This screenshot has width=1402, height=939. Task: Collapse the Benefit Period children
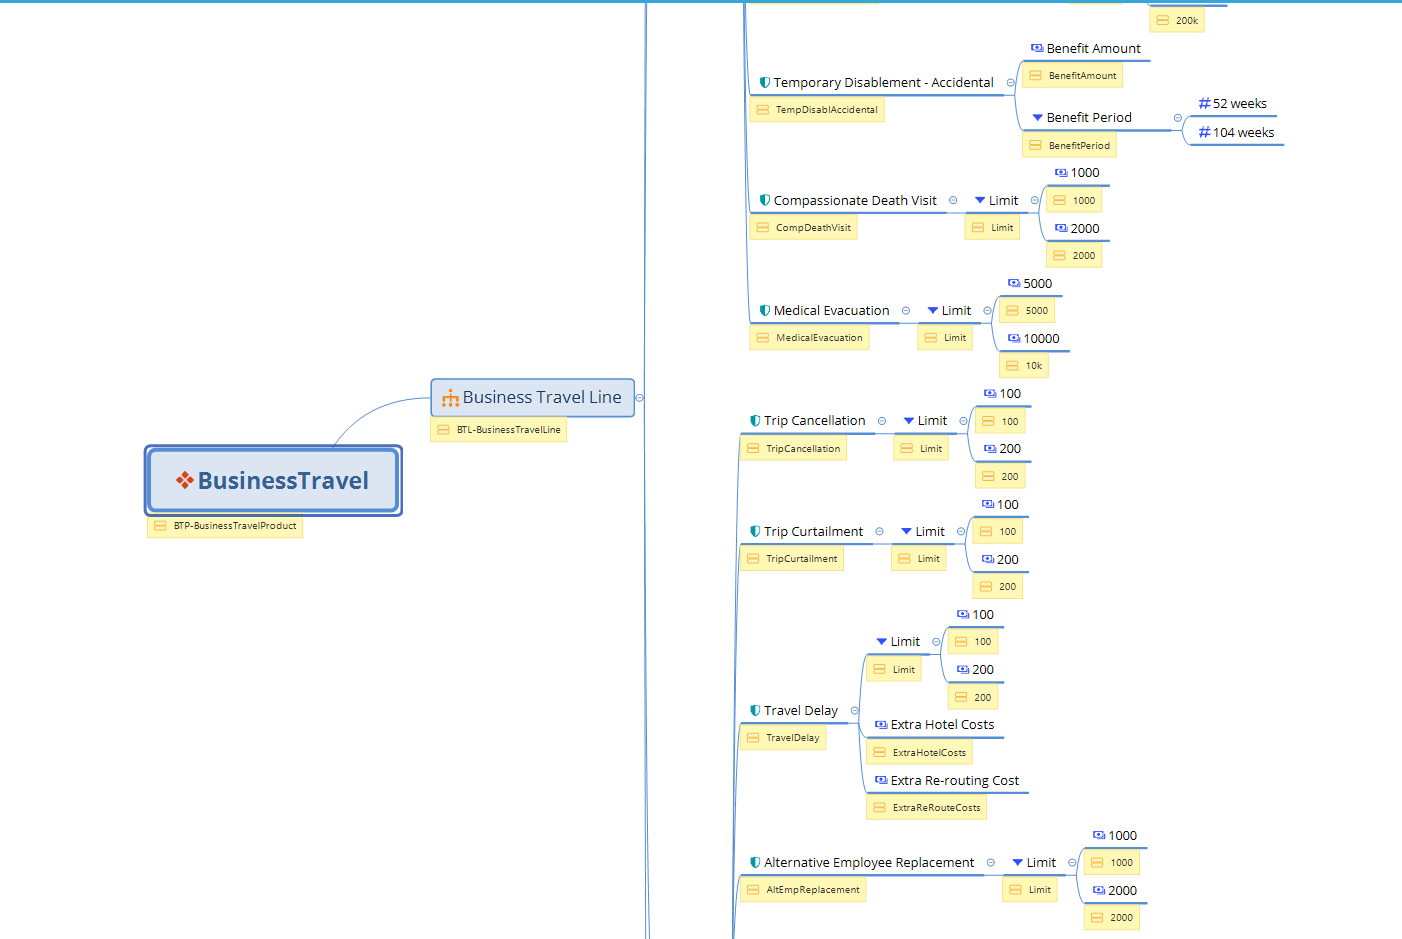coord(1177,118)
